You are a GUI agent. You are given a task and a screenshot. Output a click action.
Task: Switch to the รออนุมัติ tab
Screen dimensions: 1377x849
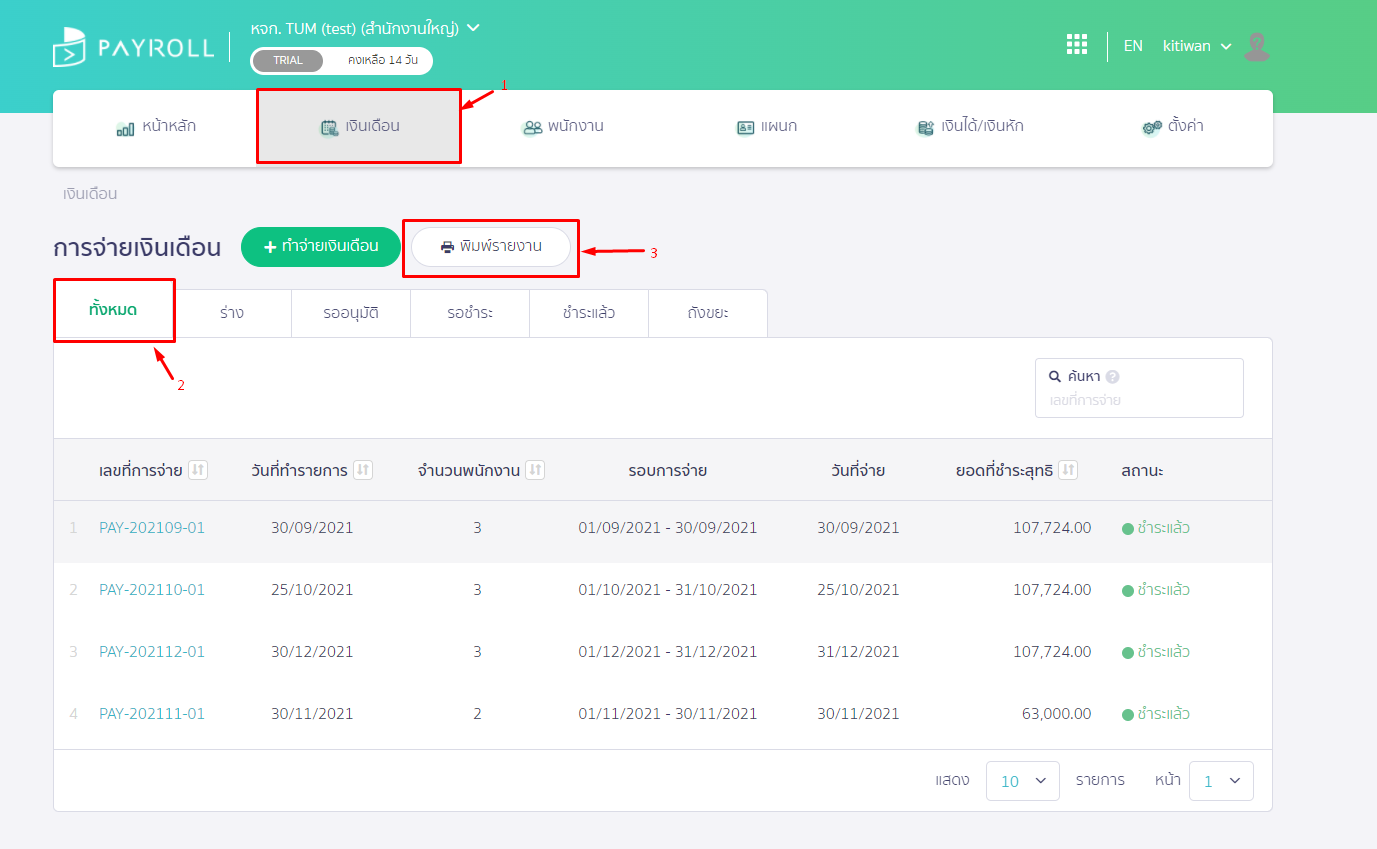[x=351, y=313]
